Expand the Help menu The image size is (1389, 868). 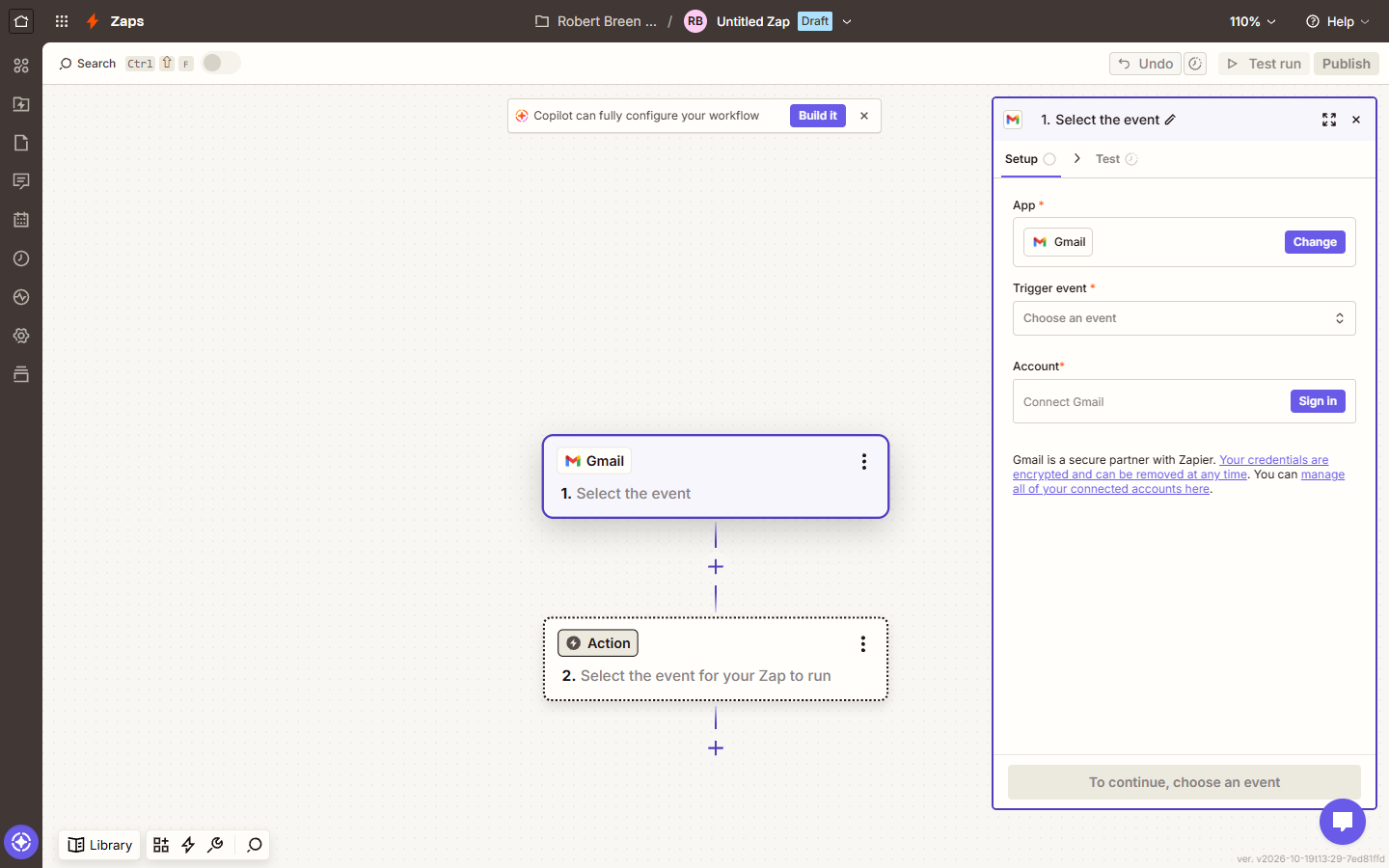pyautogui.click(x=1338, y=21)
